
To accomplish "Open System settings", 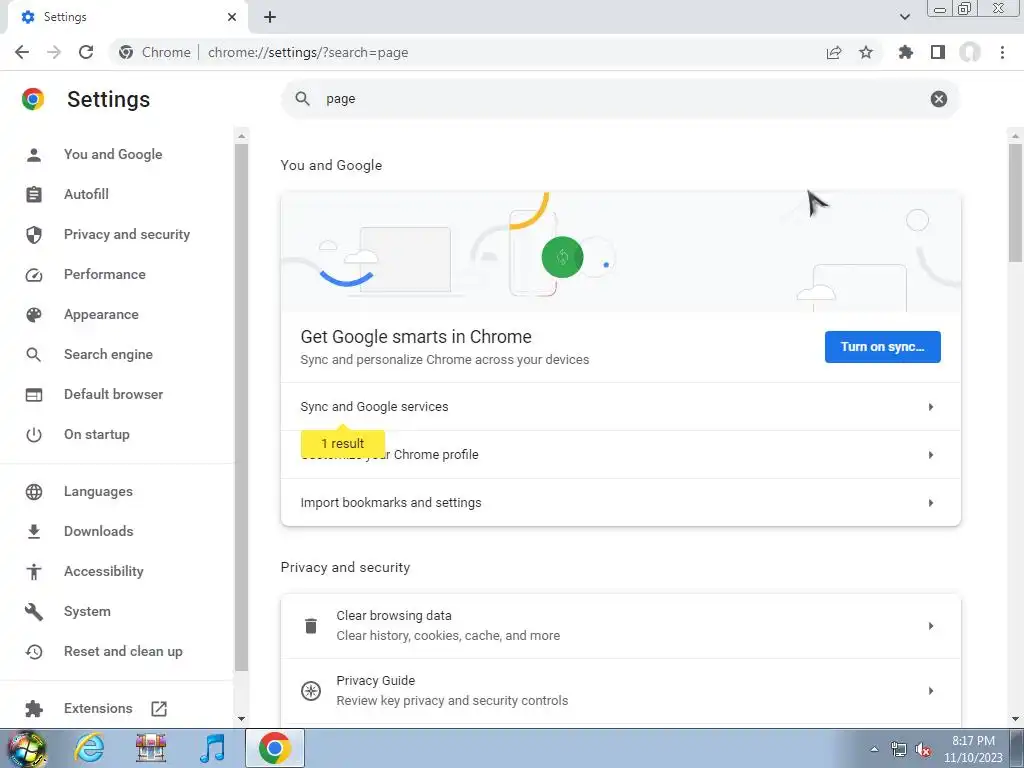I will [x=87, y=611].
